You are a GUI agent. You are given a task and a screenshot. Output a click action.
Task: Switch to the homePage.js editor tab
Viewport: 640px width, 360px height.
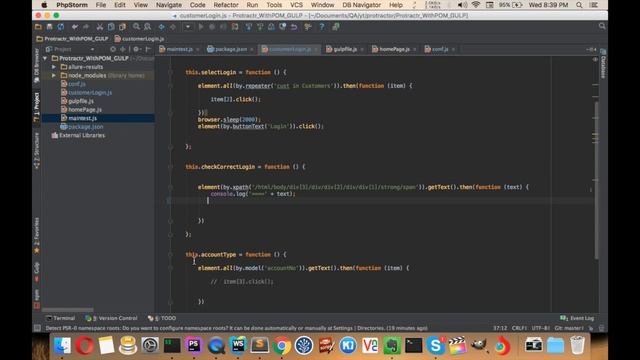(x=394, y=49)
